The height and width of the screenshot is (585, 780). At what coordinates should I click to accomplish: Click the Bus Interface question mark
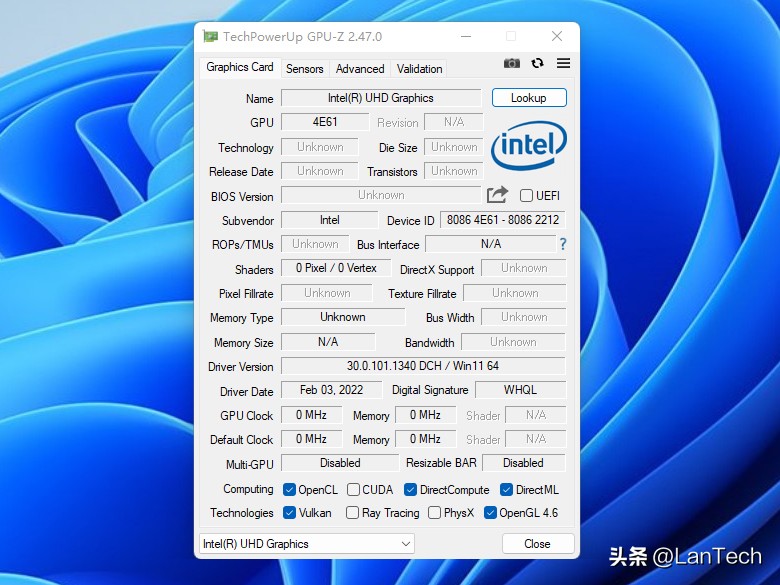[x=563, y=244]
